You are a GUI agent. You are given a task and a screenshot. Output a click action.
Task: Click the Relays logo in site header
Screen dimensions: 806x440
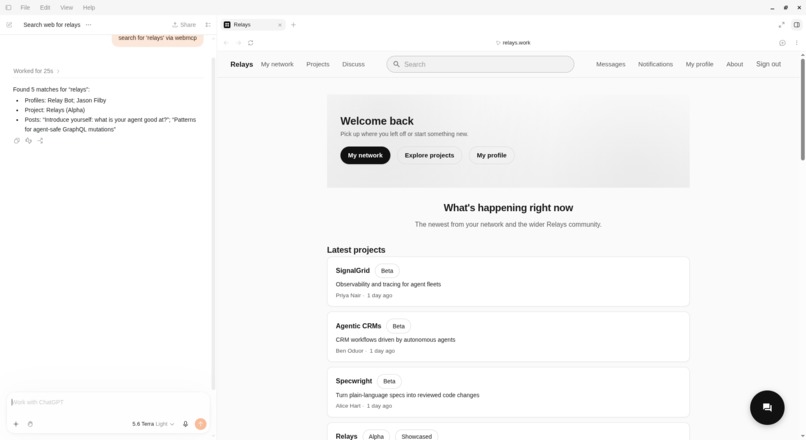click(242, 64)
